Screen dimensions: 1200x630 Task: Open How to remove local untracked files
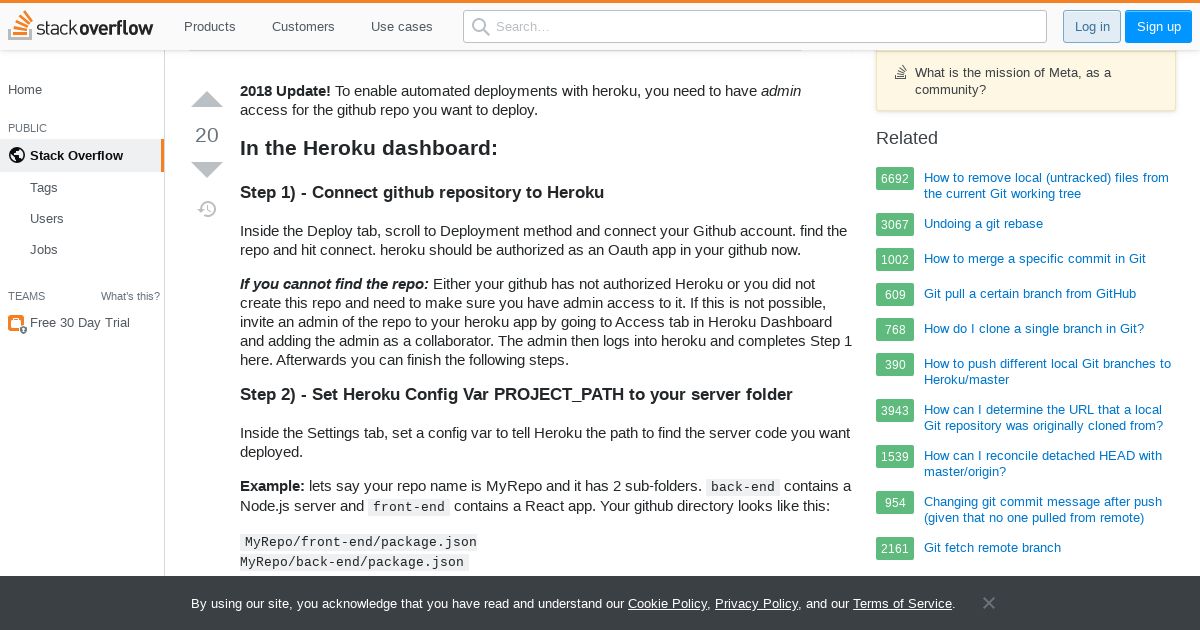pos(1046,185)
